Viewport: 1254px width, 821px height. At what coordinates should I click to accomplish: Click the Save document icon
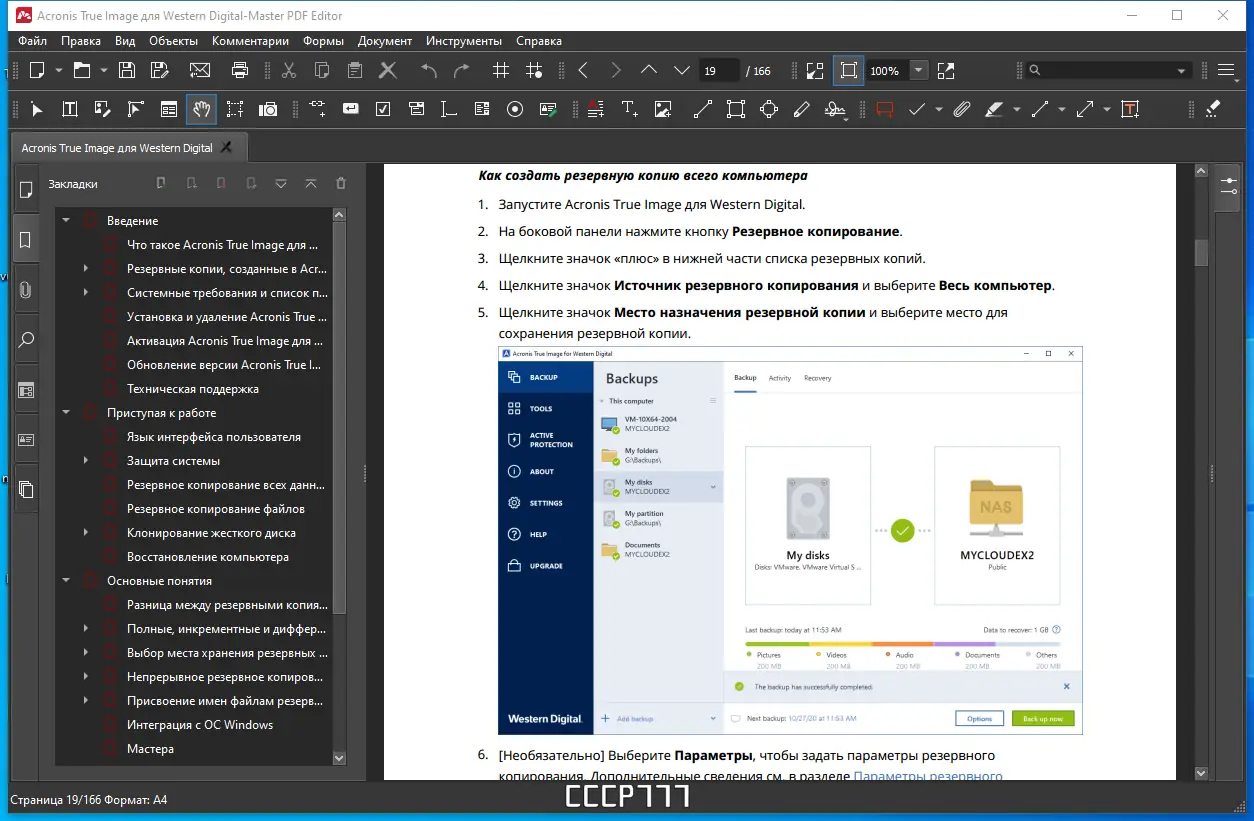(x=127, y=70)
